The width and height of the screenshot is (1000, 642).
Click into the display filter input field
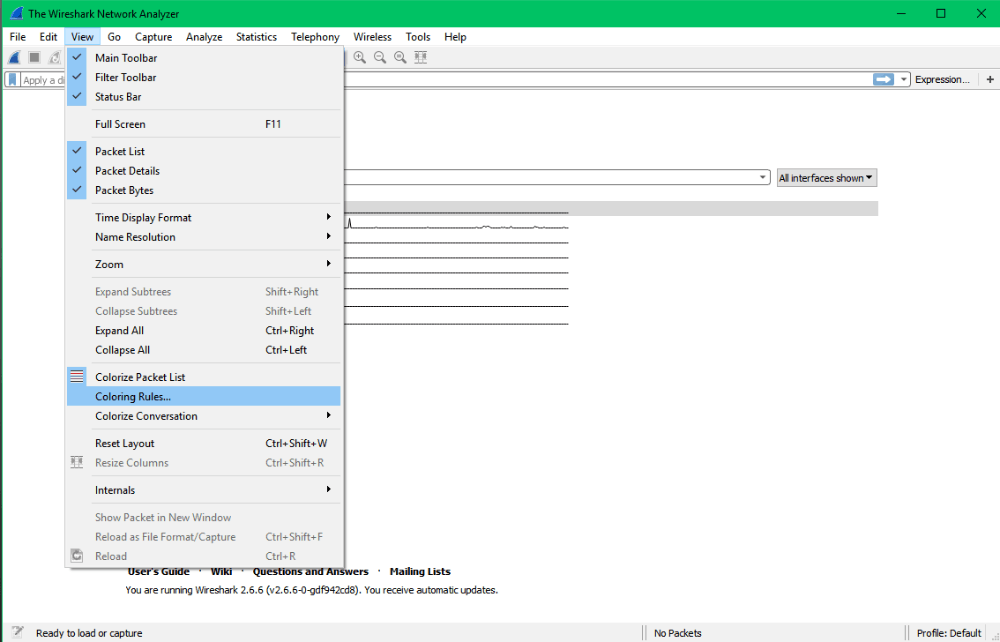(x=606, y=80)
